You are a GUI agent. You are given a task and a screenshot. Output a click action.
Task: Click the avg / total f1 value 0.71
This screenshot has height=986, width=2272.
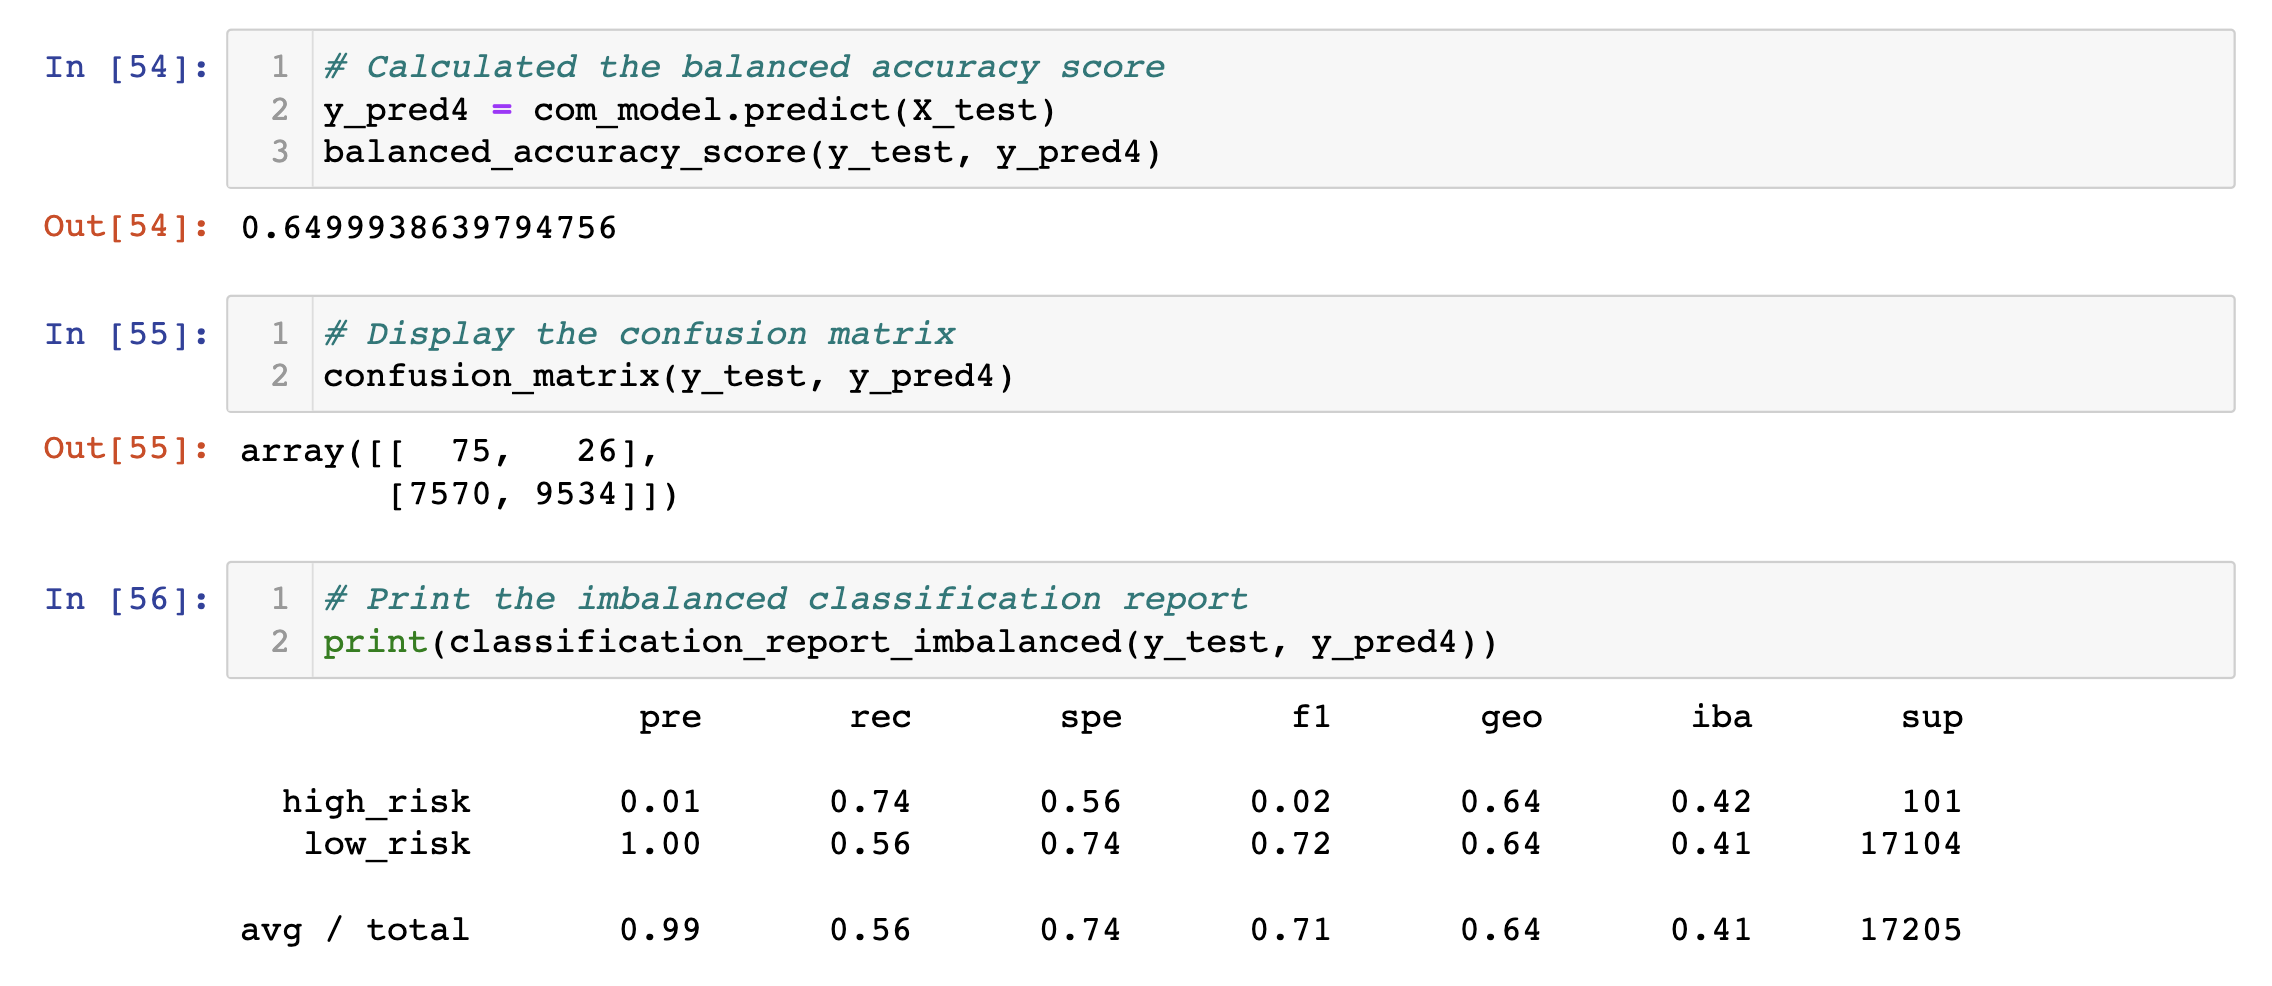(1291, 930)
